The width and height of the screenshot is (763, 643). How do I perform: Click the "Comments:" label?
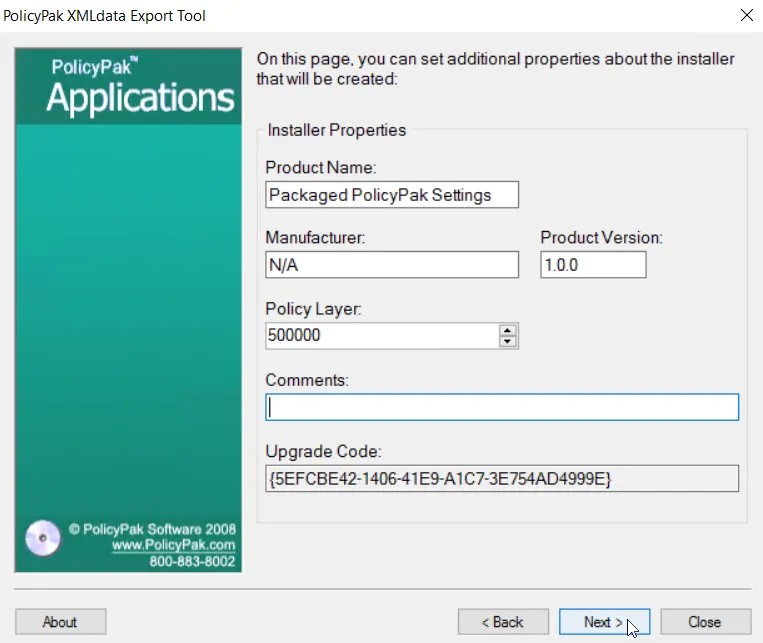pyautogui.click(x=307, y=380)
